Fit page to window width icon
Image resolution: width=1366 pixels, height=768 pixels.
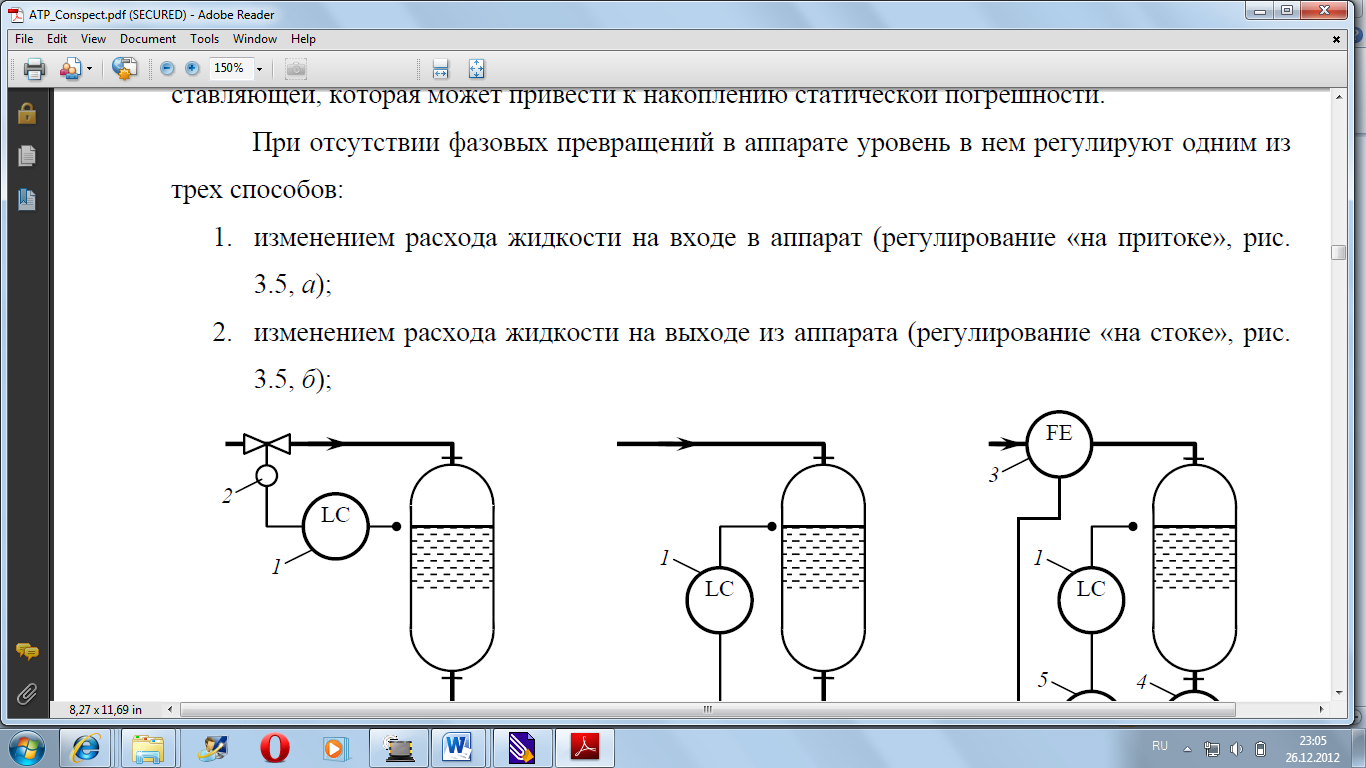click(440, 69)
